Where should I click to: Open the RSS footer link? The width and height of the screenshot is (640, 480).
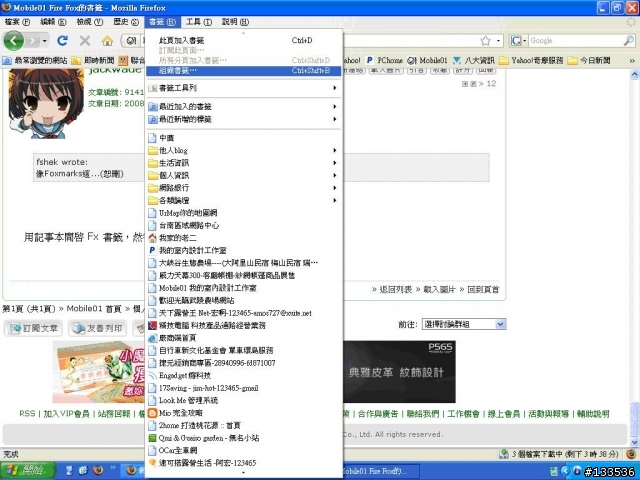(27, 413)
